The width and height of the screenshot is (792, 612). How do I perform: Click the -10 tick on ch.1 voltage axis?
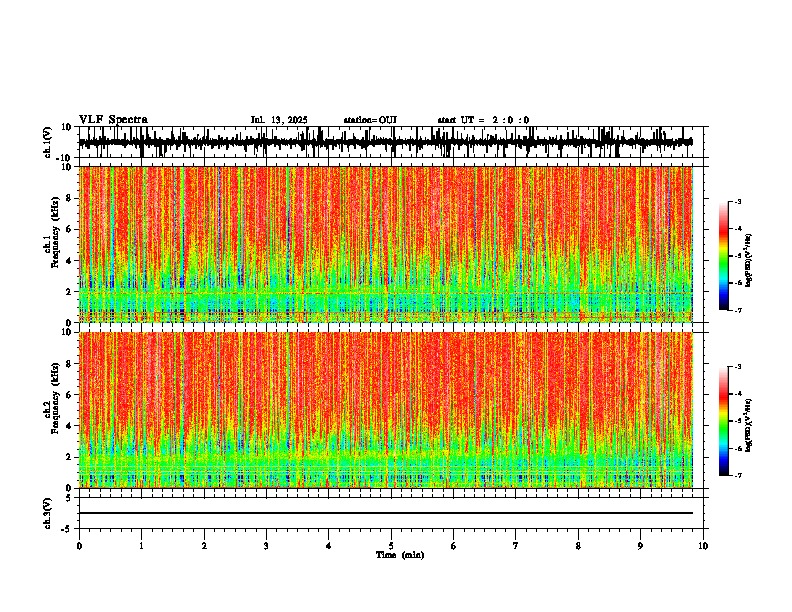click(65, 158)
